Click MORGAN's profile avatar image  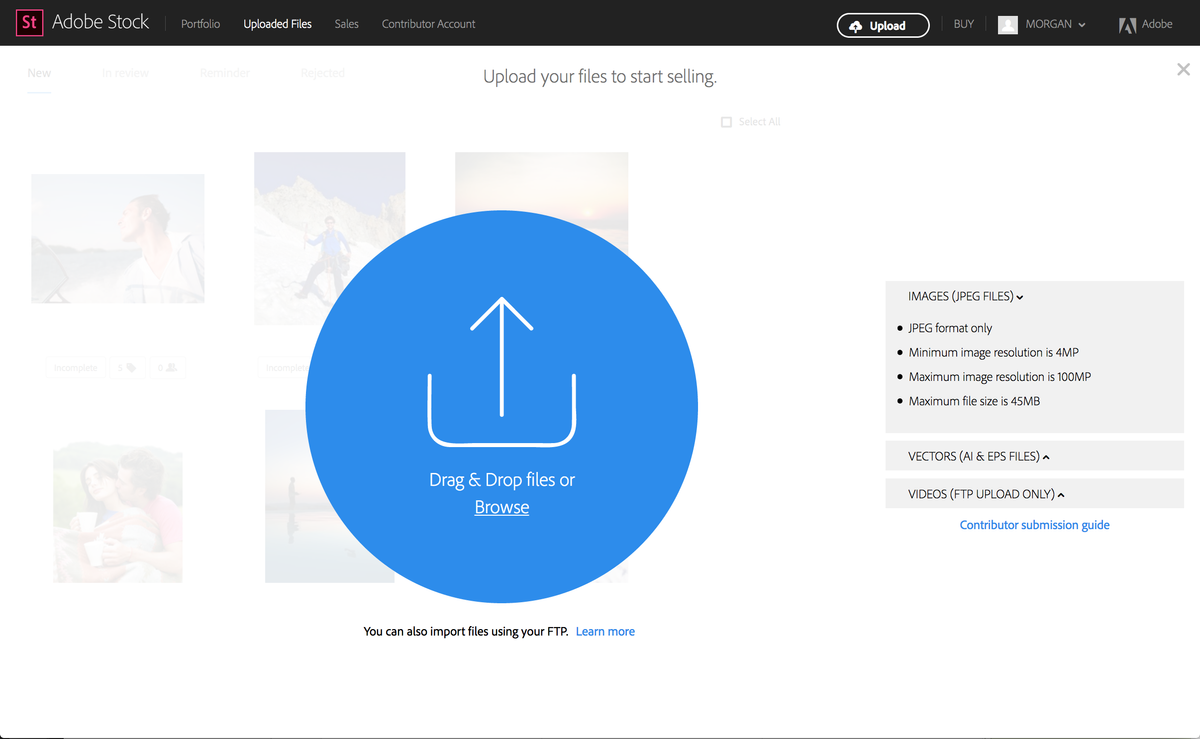pyautogui.click(x=1008, y=24)
